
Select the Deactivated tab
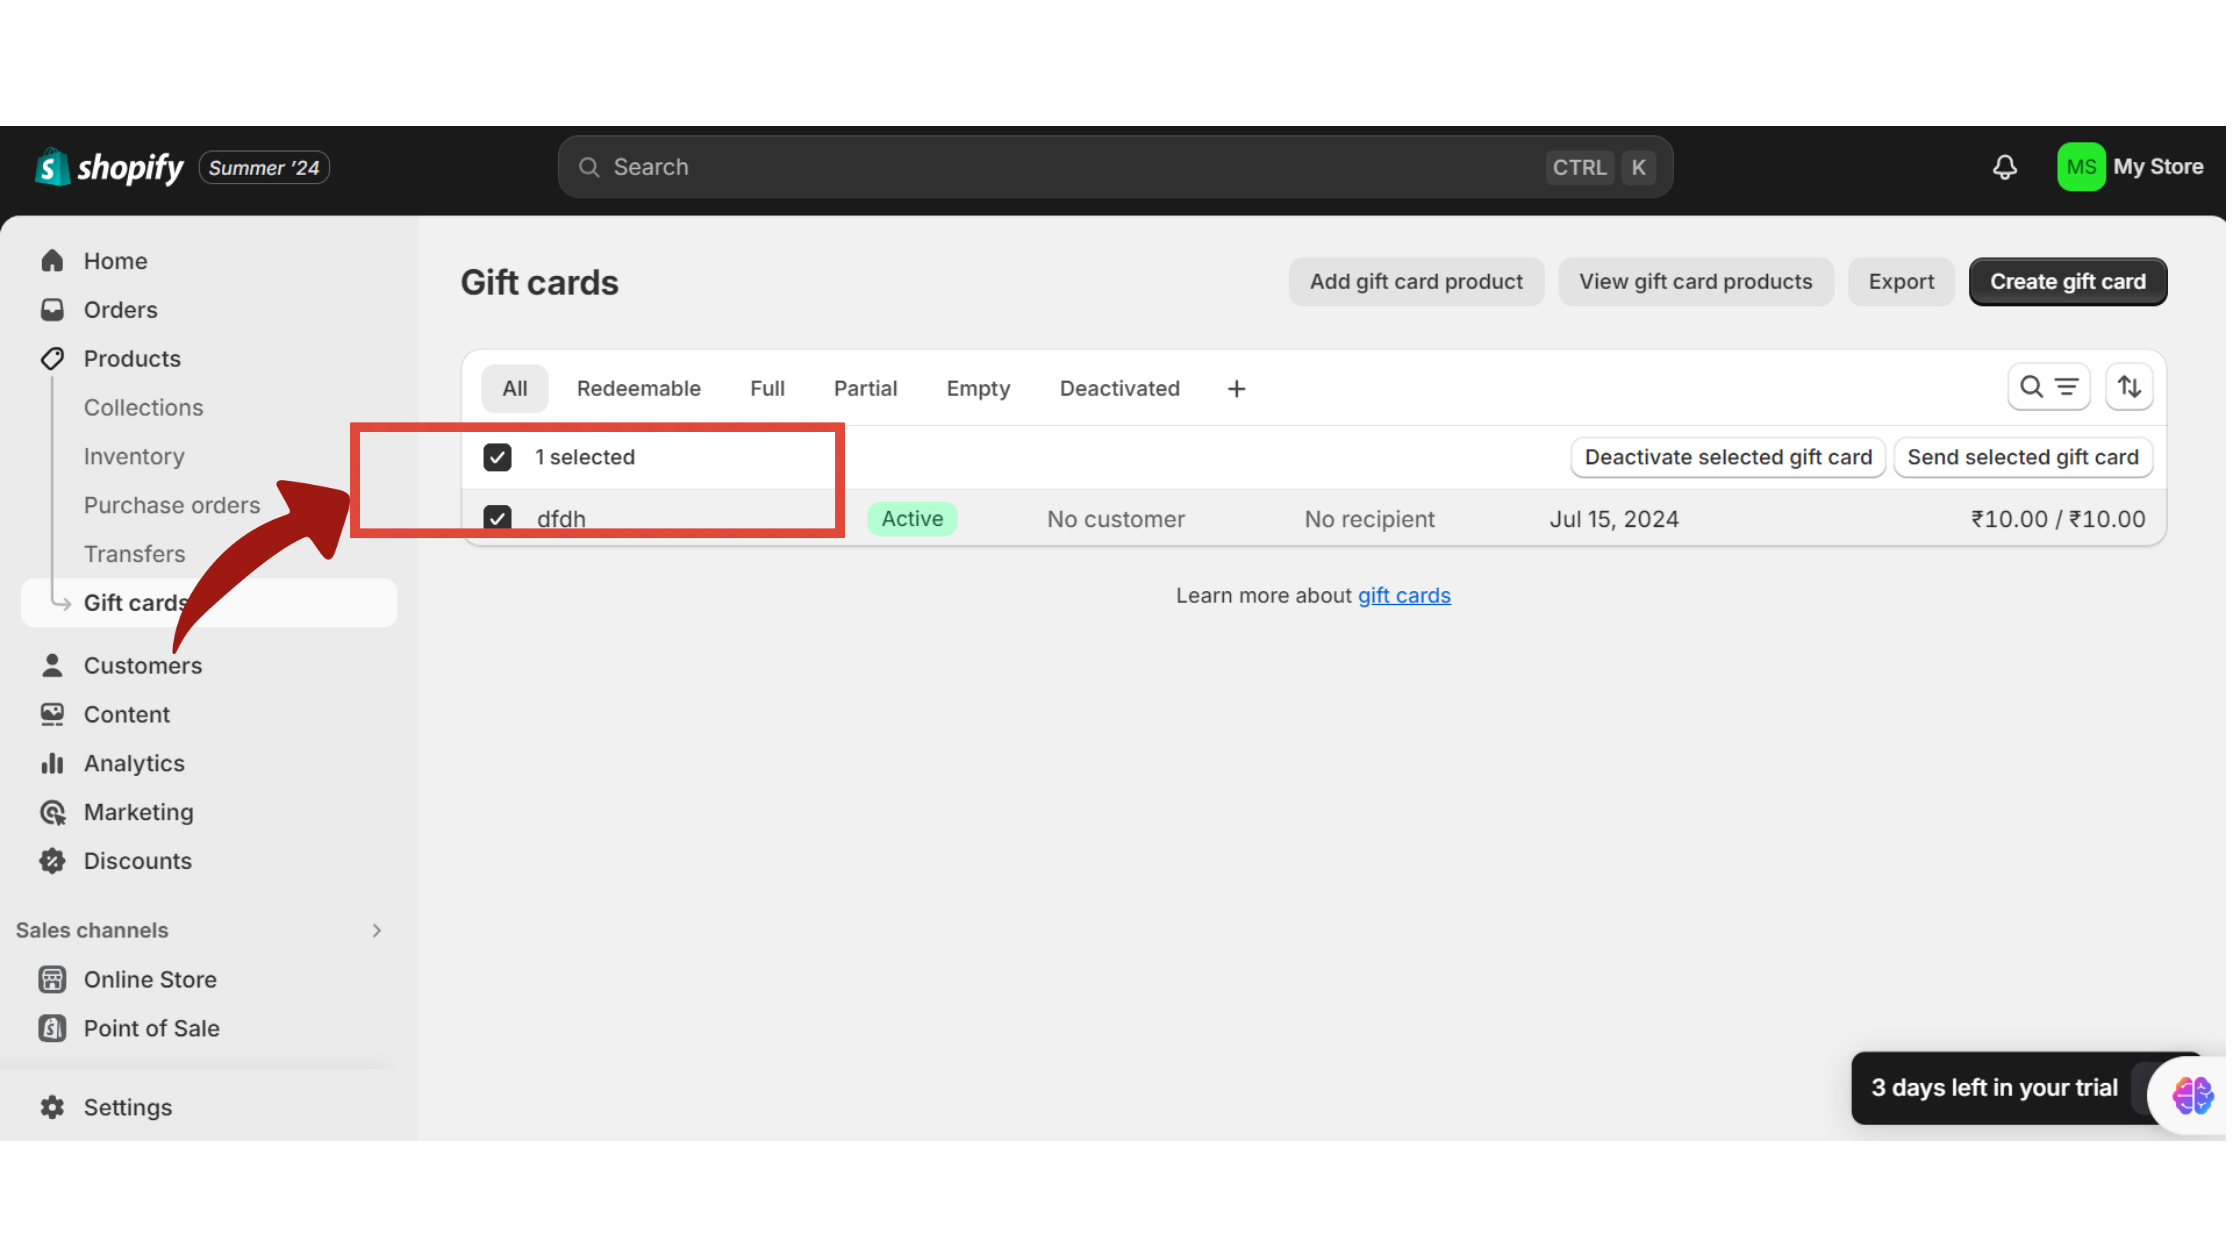point(1120,388)
